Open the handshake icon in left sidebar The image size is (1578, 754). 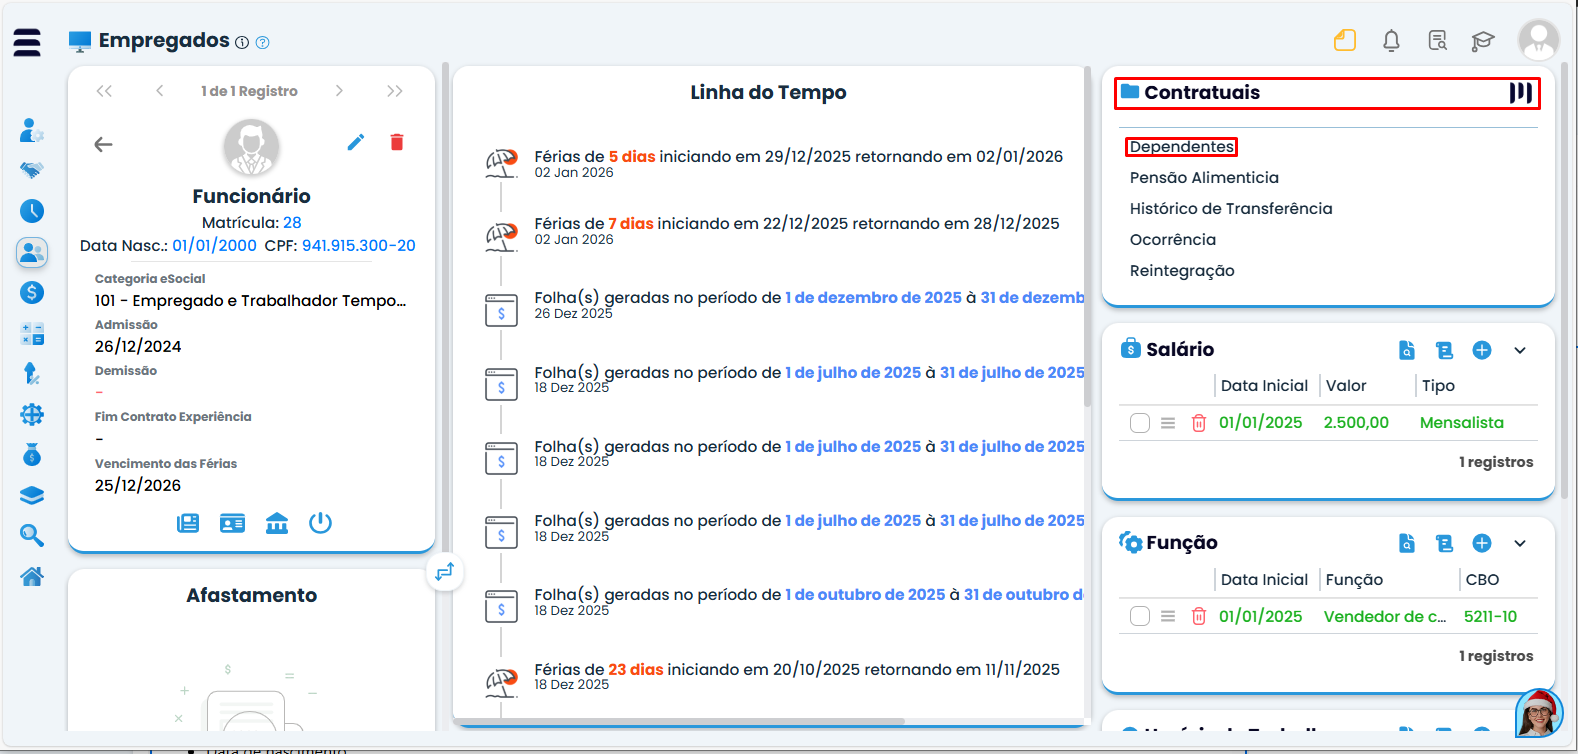[32, 170]
